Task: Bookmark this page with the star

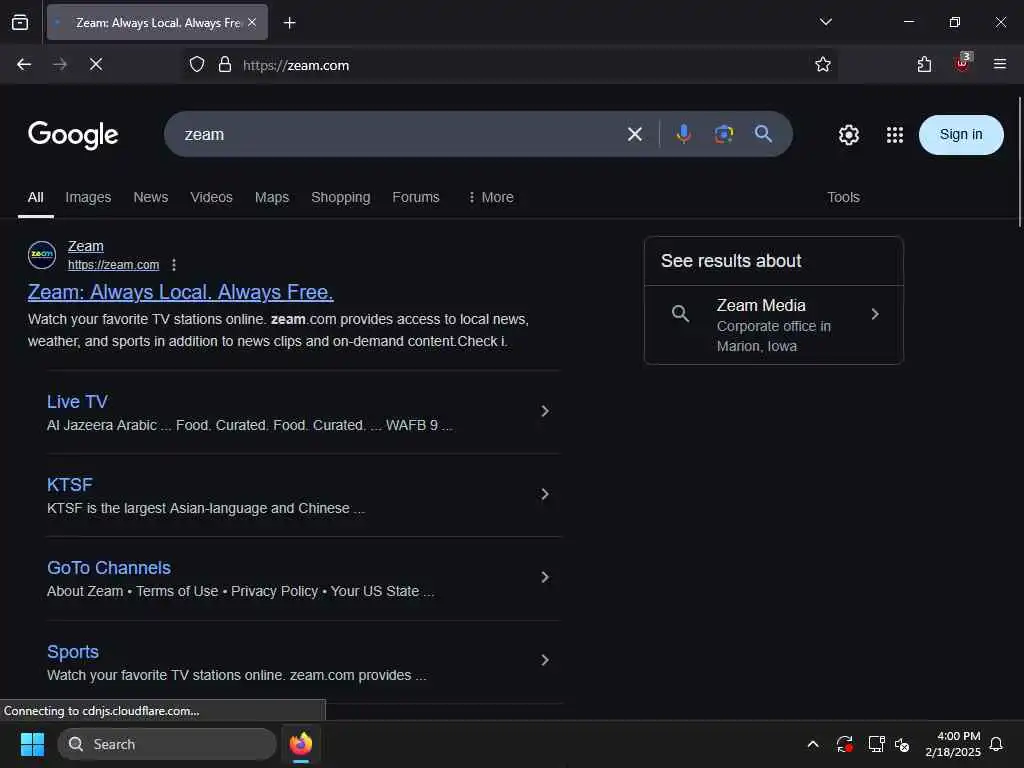Action: [823, 64]
